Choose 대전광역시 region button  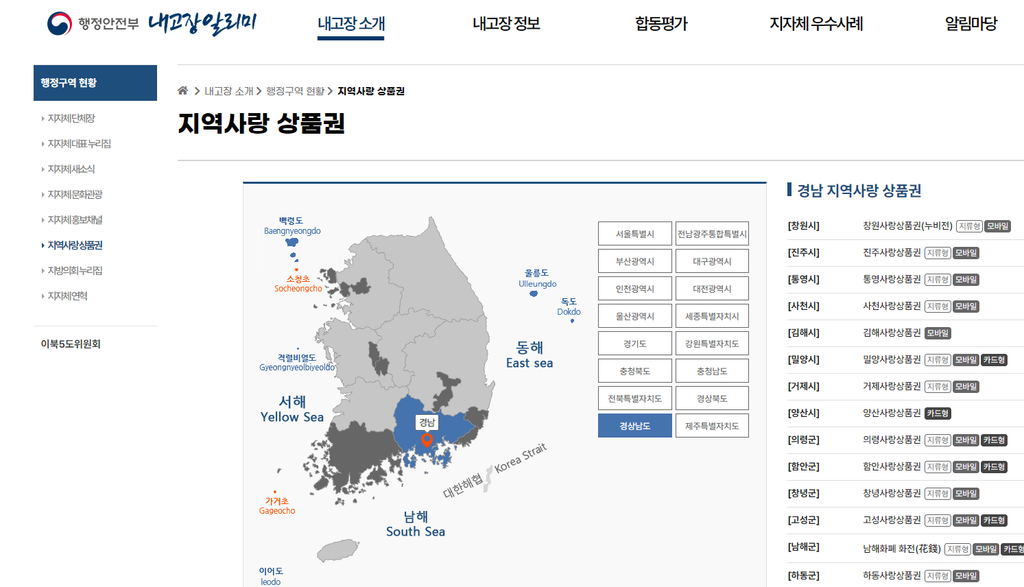(712, 289)
